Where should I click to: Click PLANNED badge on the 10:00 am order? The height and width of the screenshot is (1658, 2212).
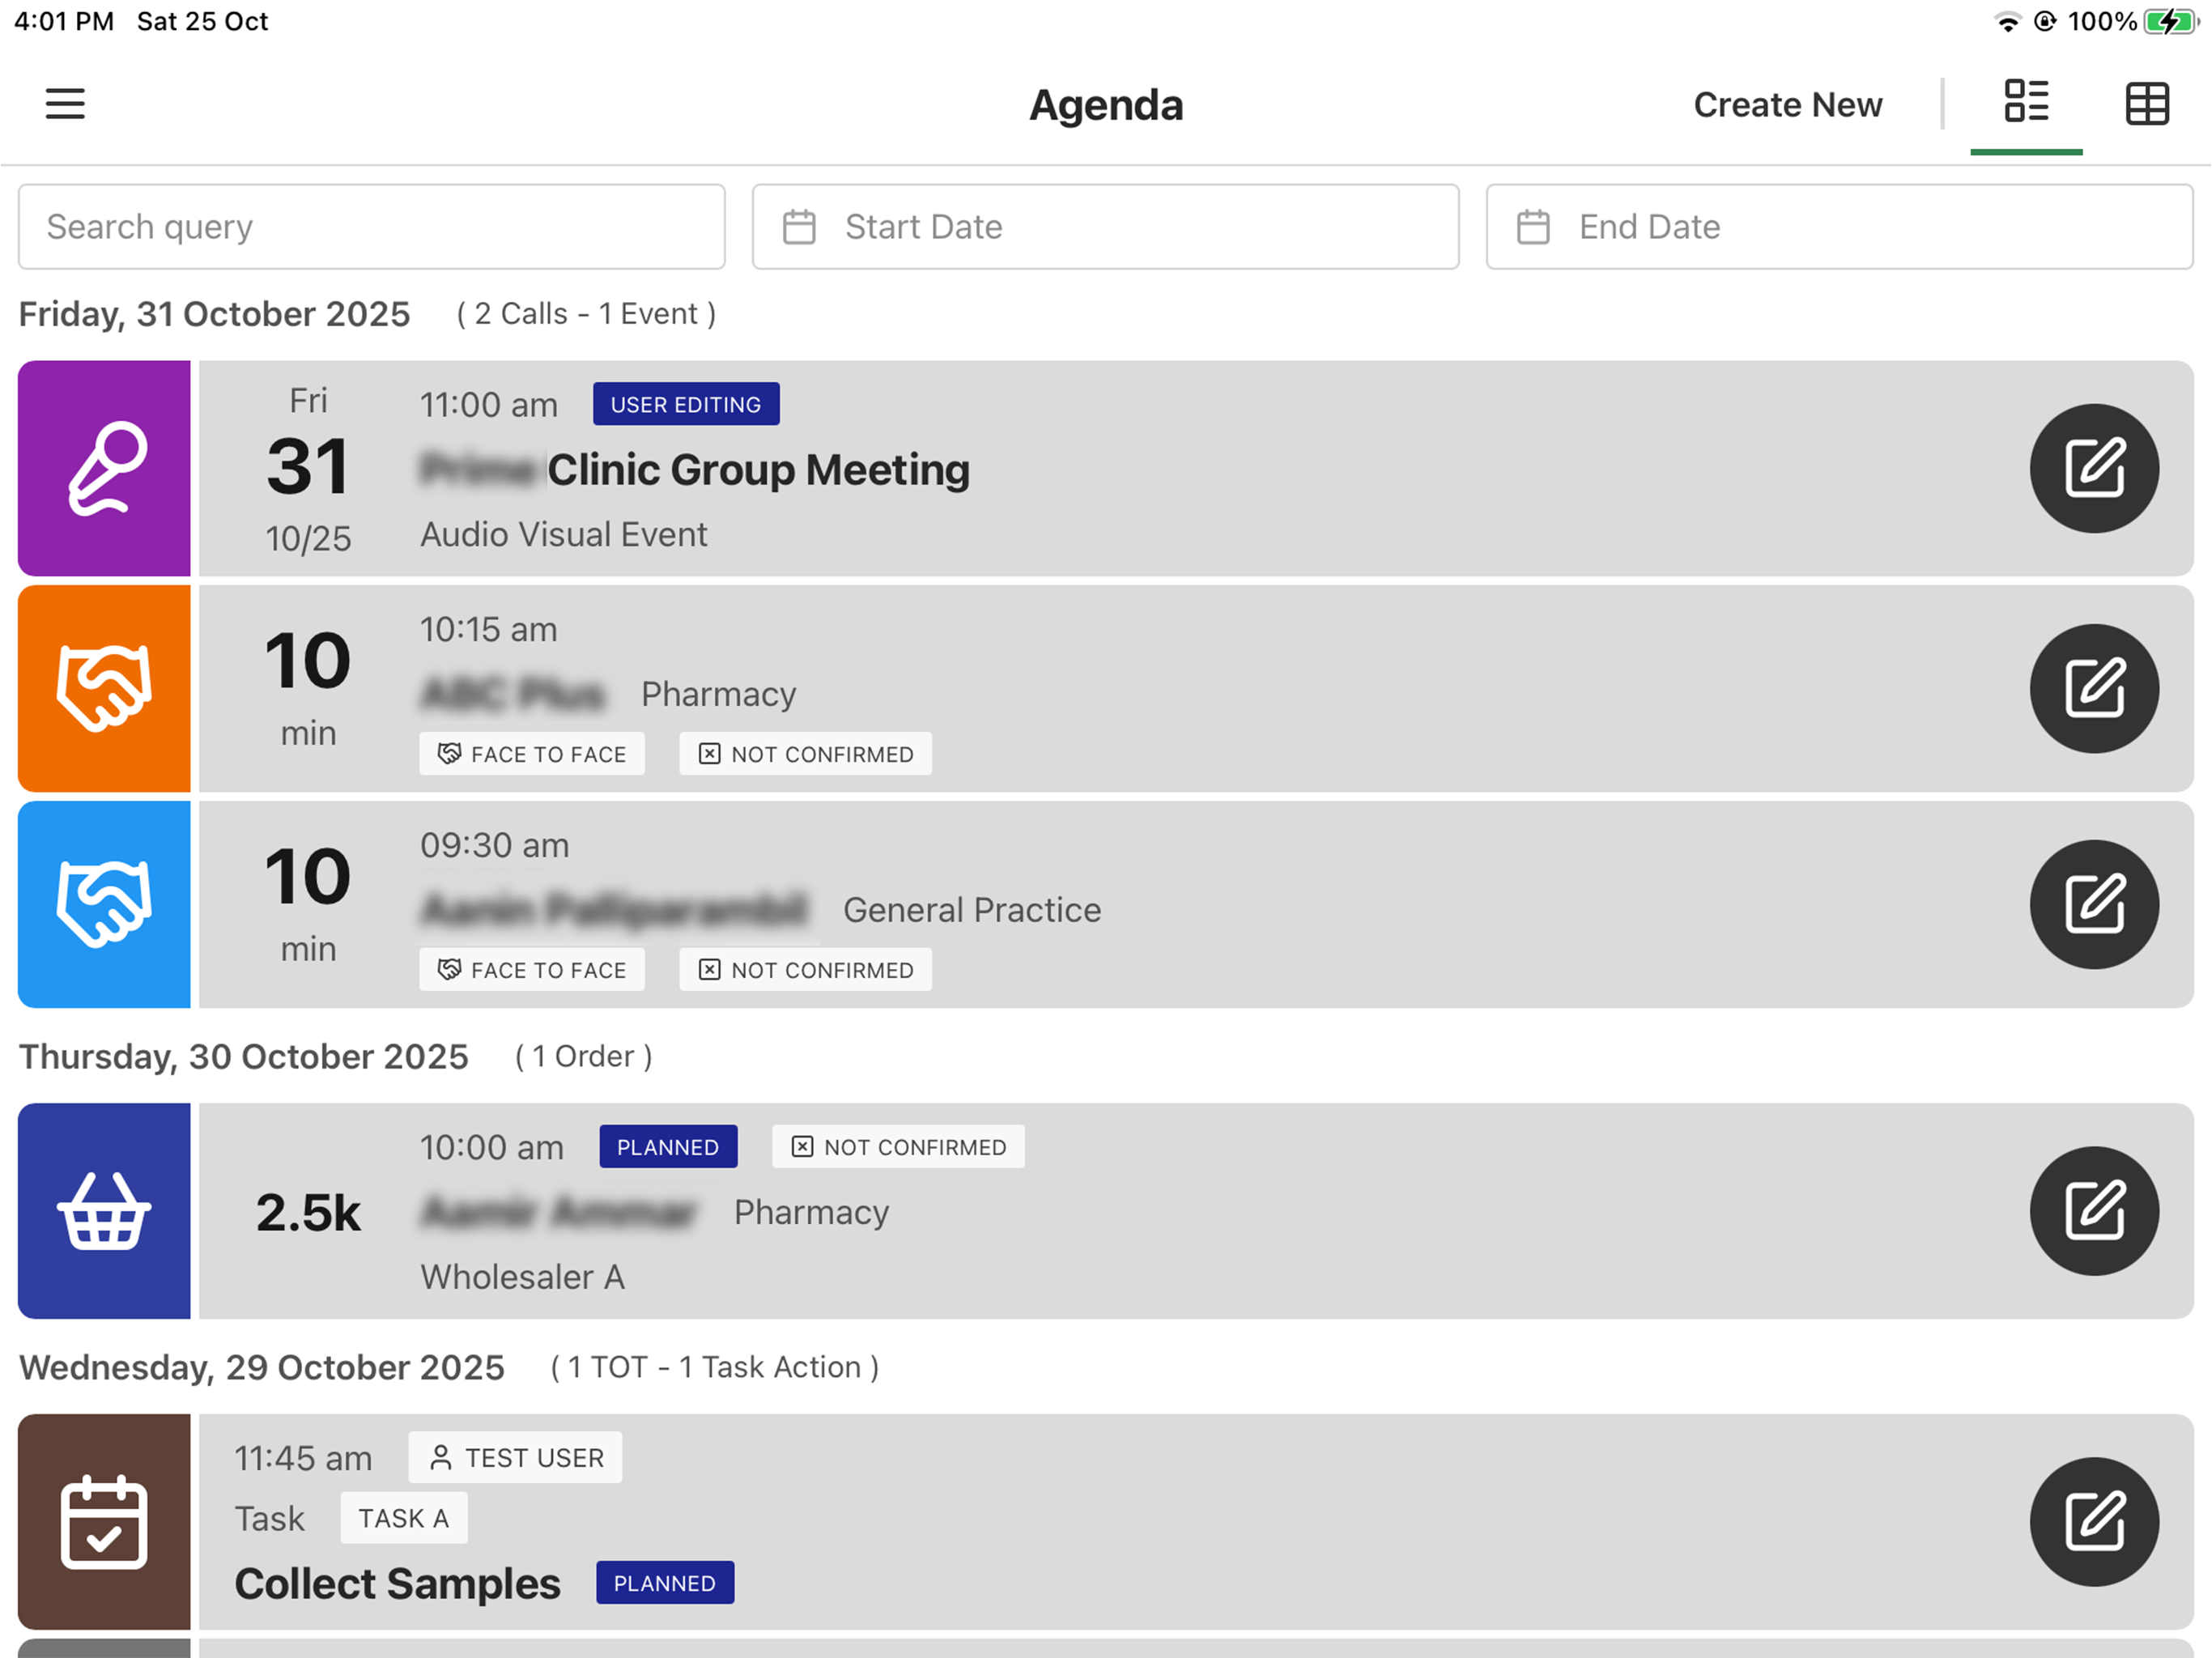(x=668, y=1147)
